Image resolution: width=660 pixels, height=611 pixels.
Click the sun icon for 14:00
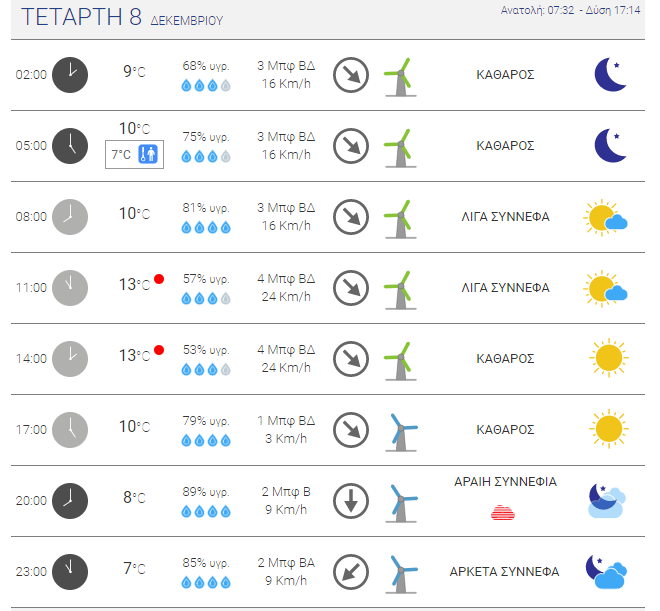coord(609,358)
